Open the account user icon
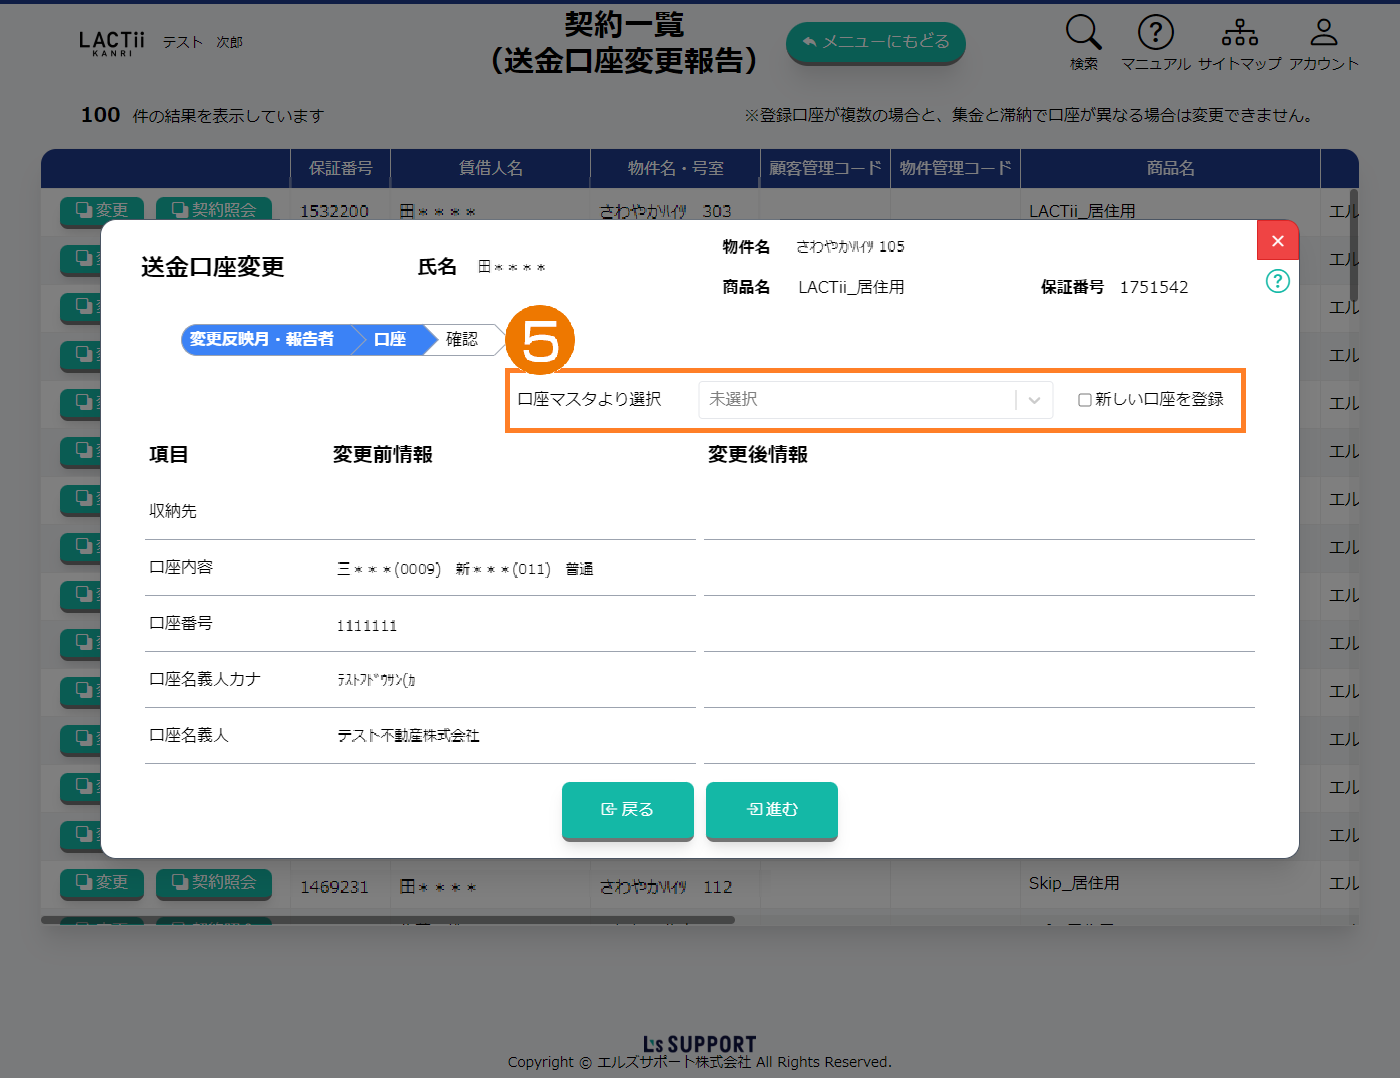The height and width of the screenshot is (1078, 1400). click(x=1323, y=33)
